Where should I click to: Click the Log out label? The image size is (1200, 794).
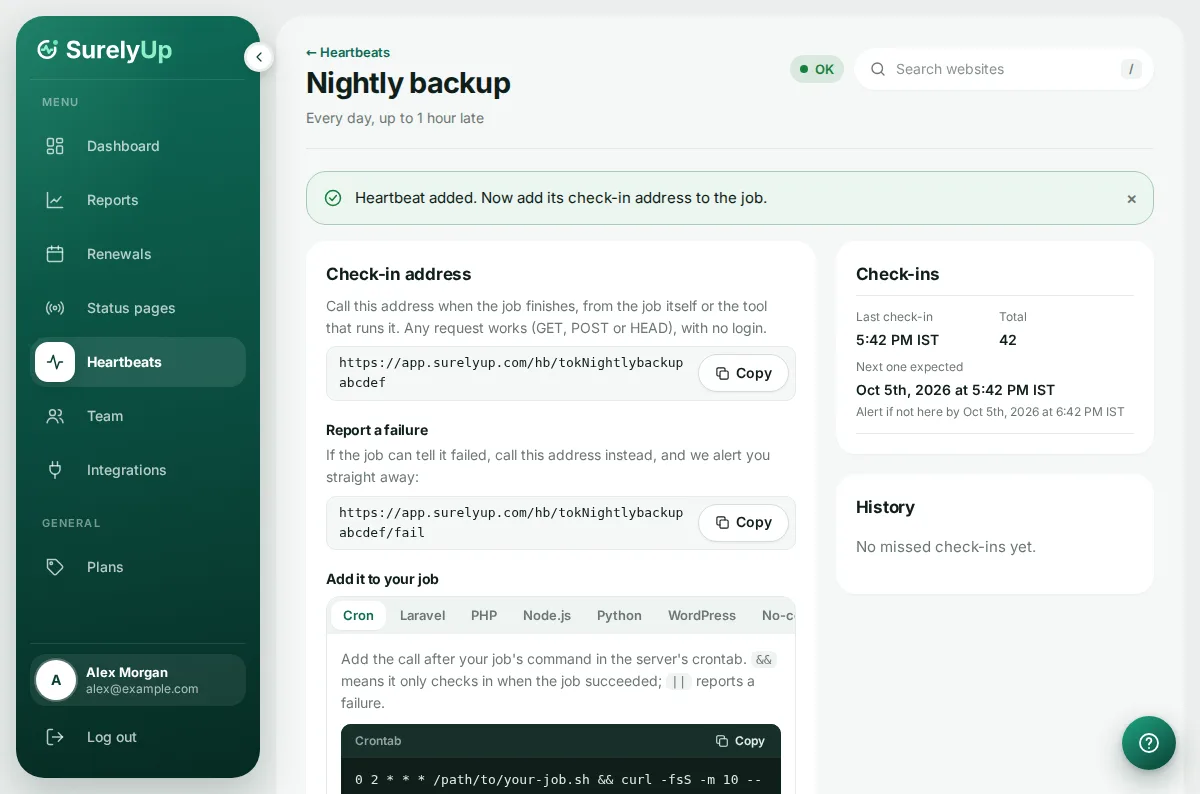pos(112,737)
